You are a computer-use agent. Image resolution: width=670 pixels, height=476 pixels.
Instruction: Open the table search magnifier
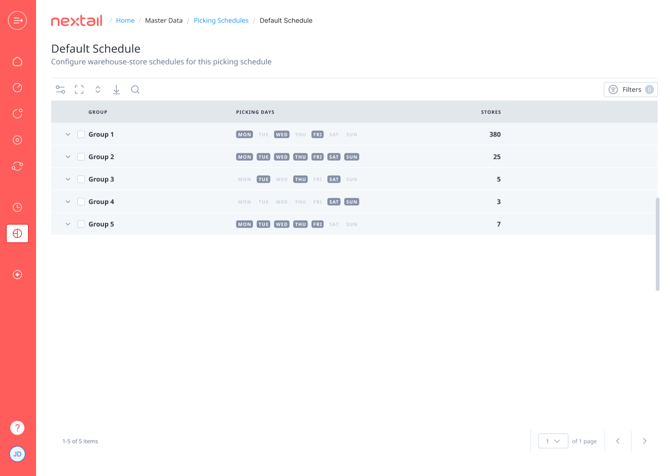click(x=135, y=89)
